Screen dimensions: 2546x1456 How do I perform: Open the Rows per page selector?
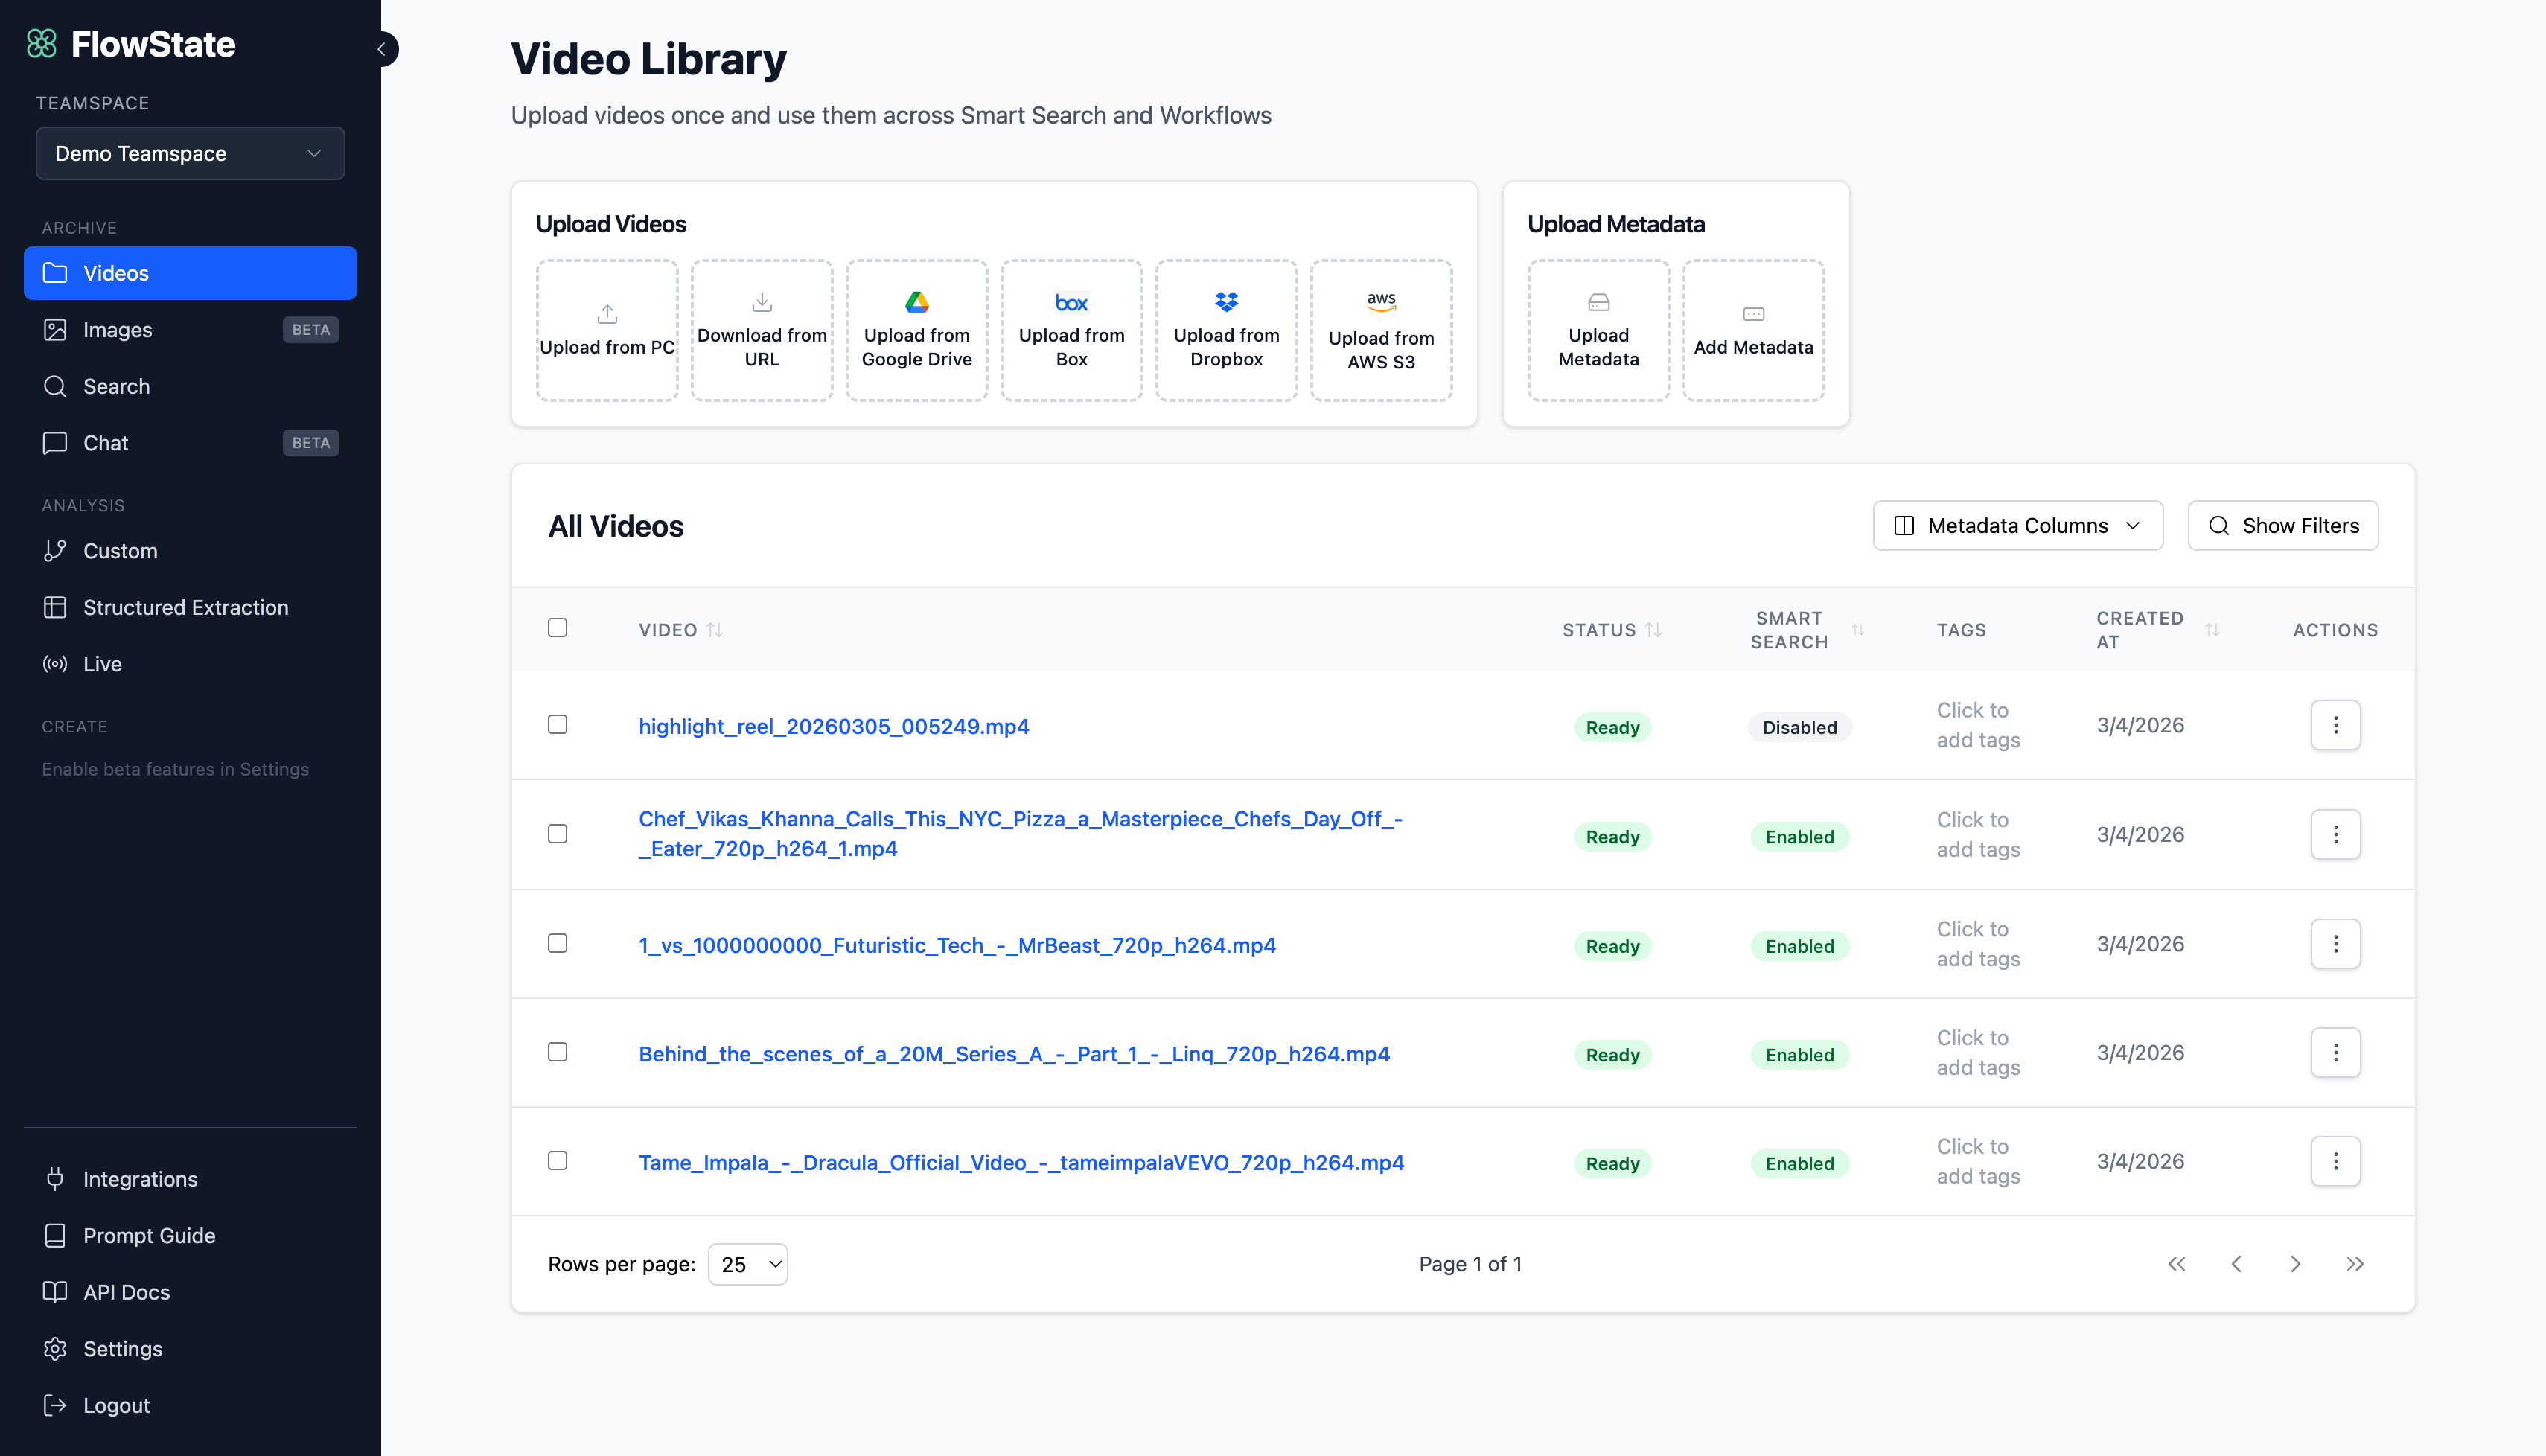coord(748,1264)
